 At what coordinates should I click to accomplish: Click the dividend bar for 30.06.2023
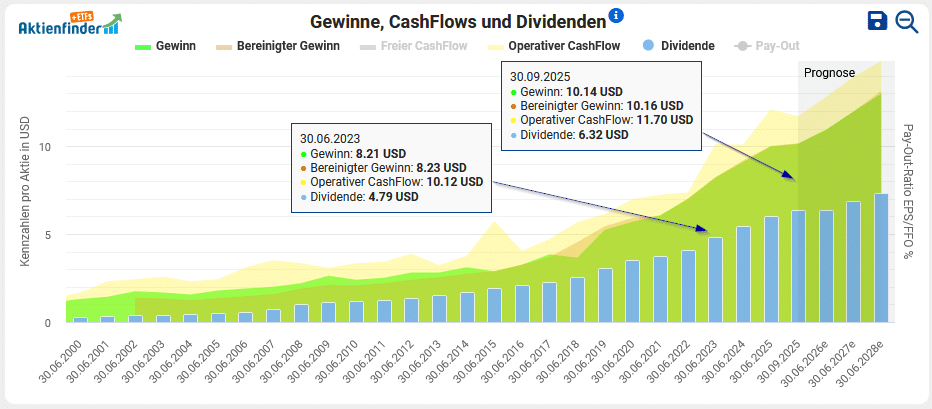tap(715, 280)
